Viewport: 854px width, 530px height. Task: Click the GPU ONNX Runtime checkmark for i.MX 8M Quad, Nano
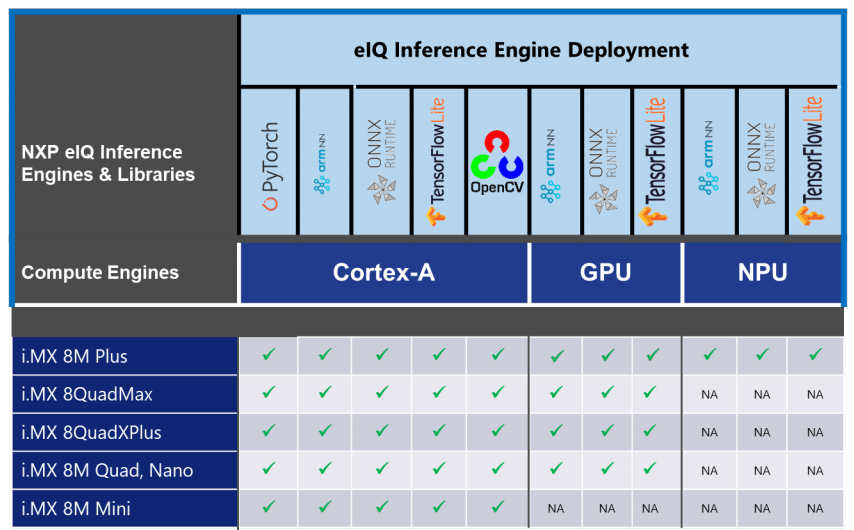pos(607,468)
